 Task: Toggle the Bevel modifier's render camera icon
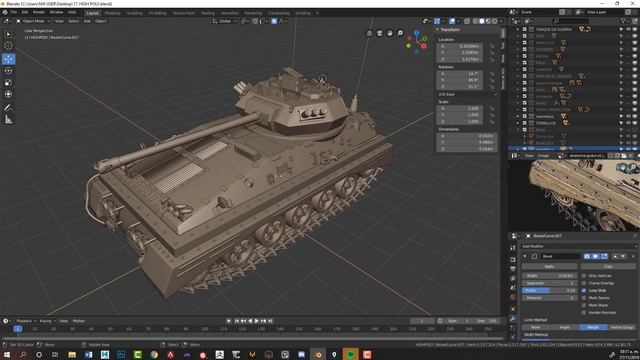point(587,256)
